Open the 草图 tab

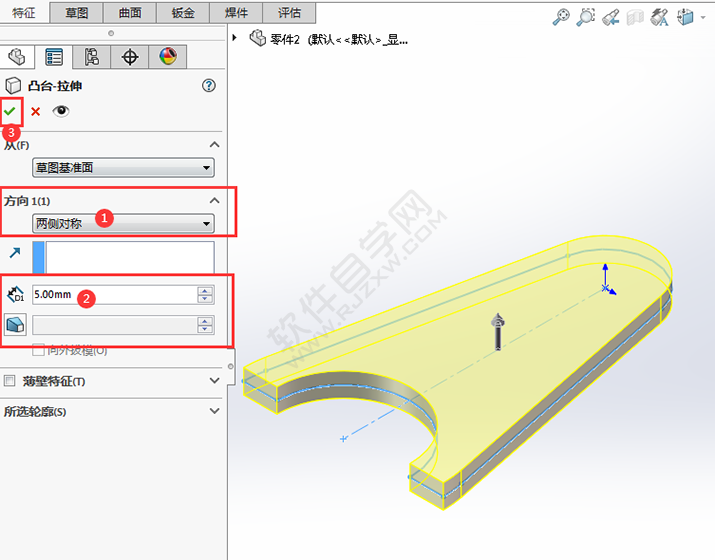coord(77,12)
